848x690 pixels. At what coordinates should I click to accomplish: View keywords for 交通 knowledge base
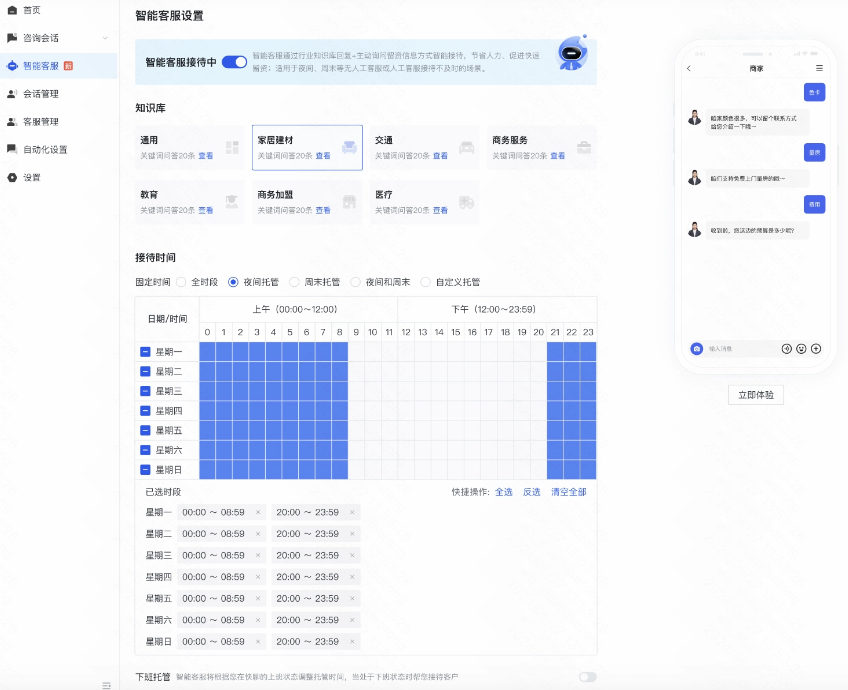[x=440, y=156]
